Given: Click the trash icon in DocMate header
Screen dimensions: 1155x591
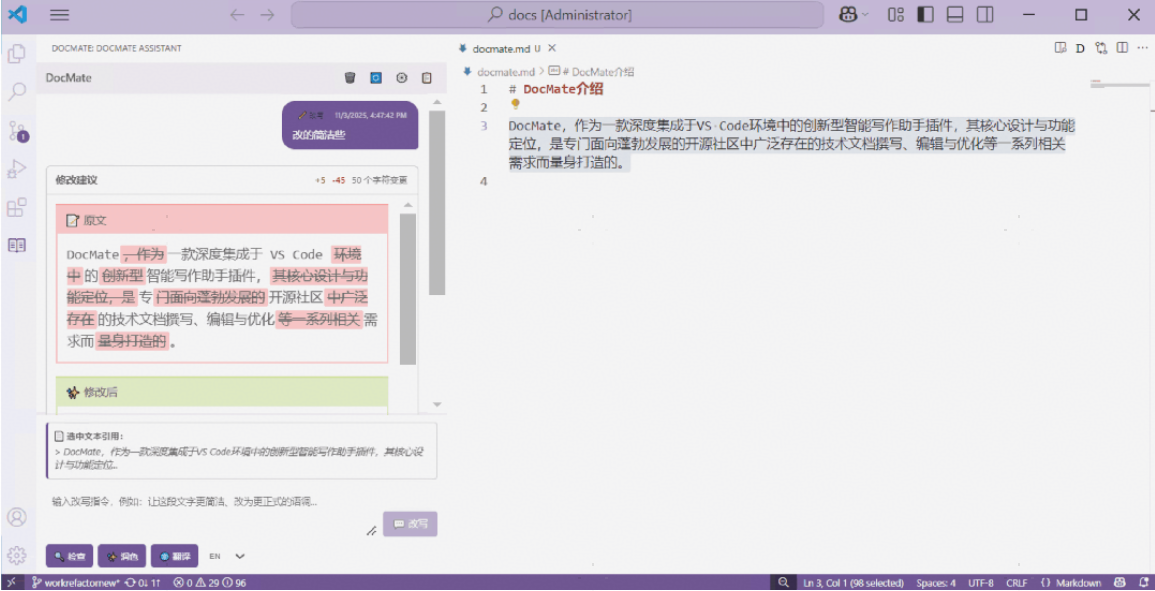Looking at the screenshot, I should [350, 78].
